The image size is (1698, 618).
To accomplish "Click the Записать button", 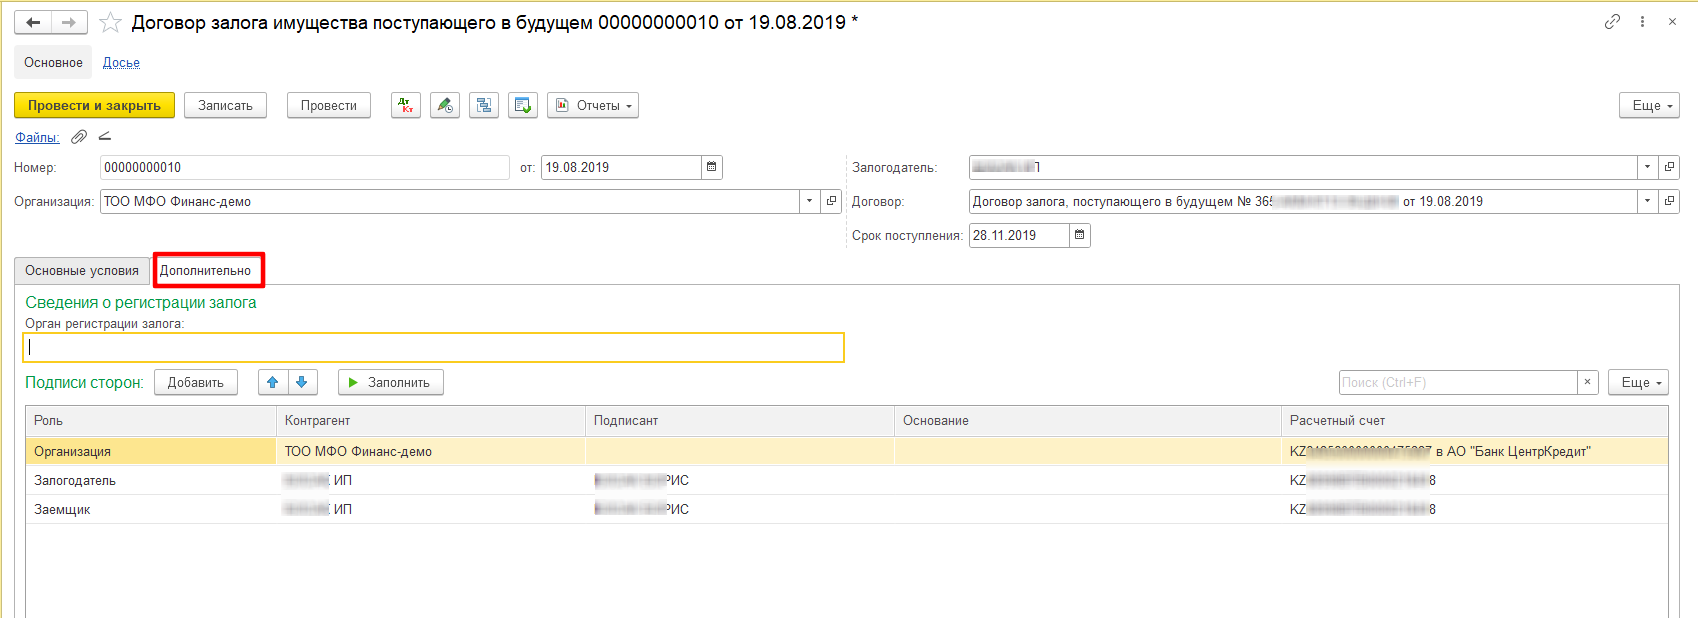I will coord(225,105).
